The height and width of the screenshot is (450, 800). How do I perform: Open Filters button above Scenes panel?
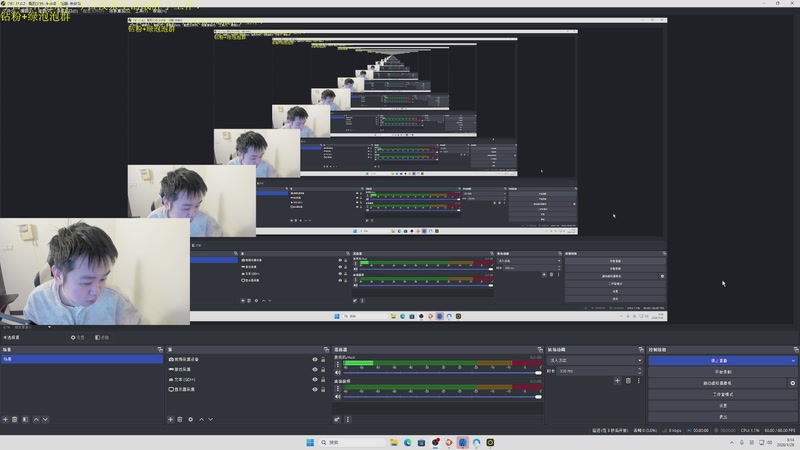click(102, 337)
